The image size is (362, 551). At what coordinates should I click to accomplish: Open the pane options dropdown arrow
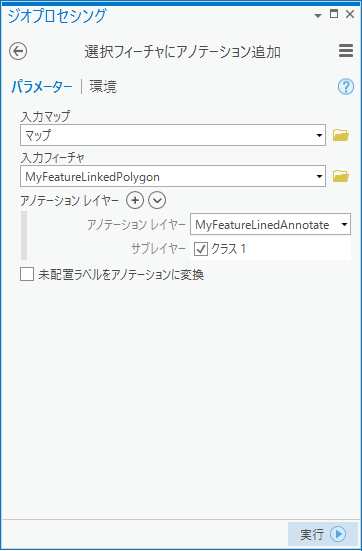[x=318, y=15]
